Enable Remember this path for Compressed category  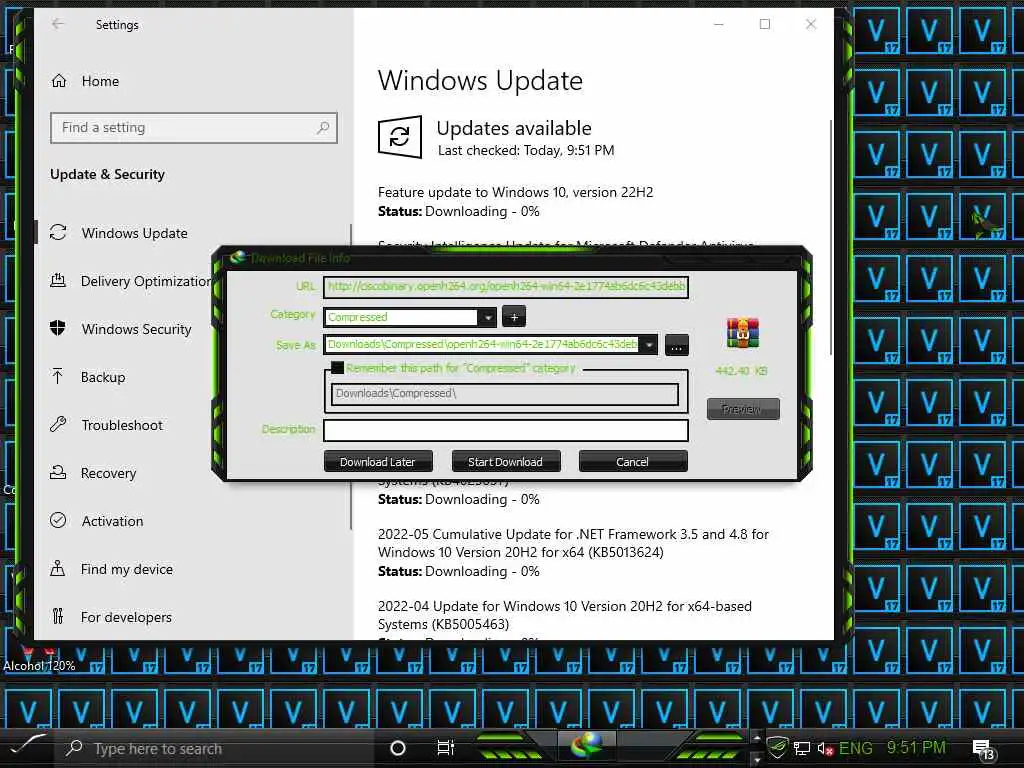[338, 368]
